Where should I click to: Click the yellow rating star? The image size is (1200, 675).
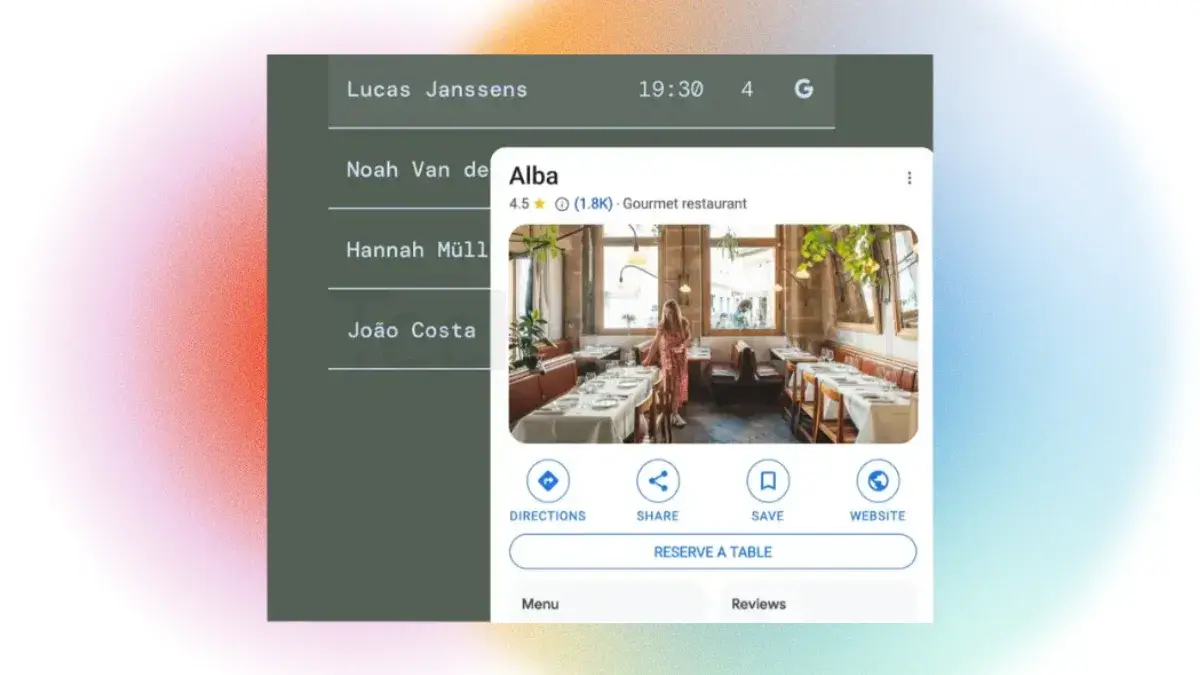pos(540,203)
